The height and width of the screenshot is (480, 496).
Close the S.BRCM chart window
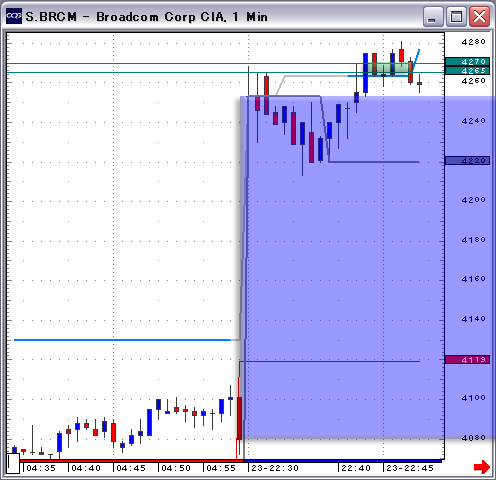pos(479,16)
